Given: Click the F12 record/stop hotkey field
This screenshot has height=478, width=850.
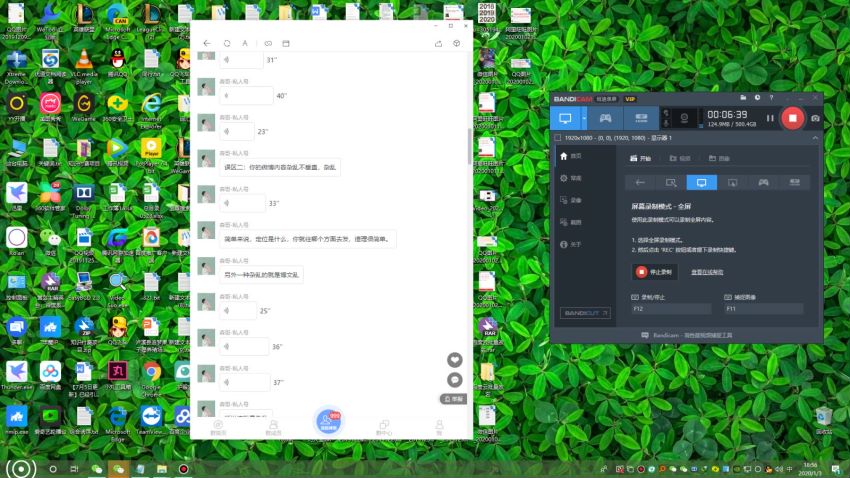Looking at the screenshot, I should [671, 308].
